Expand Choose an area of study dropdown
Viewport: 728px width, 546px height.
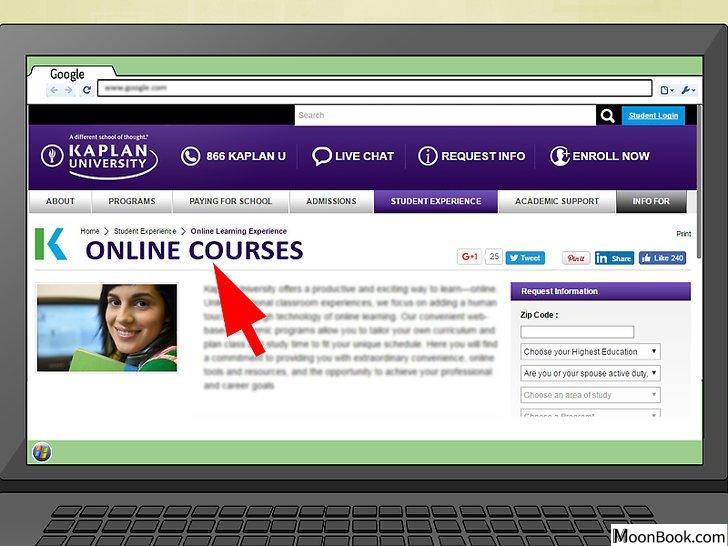point(590,395)
